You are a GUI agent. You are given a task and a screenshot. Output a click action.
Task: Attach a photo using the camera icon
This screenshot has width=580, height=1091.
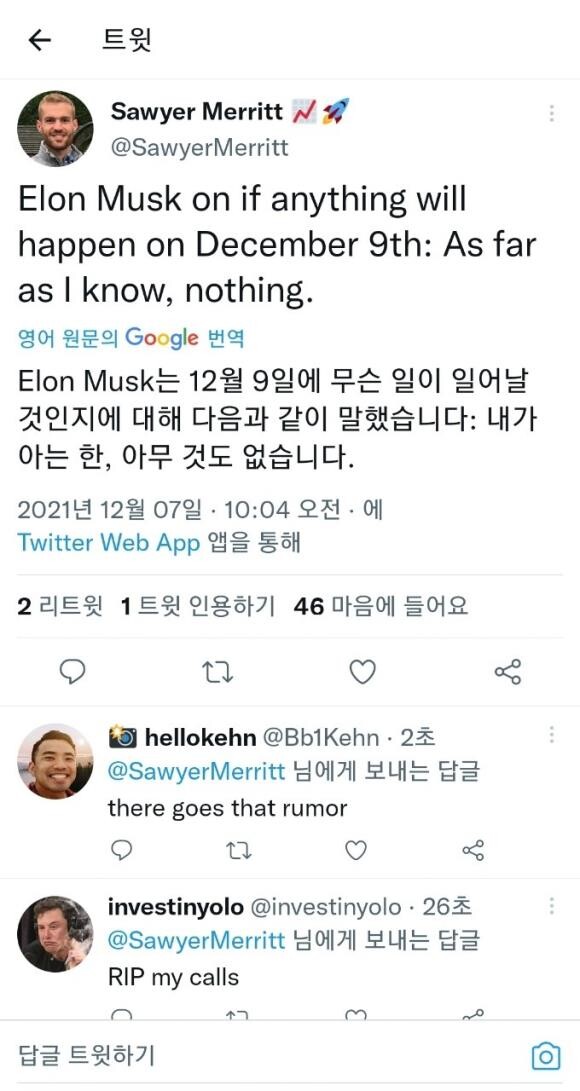pyautogui.click(x=546, y=1056)
